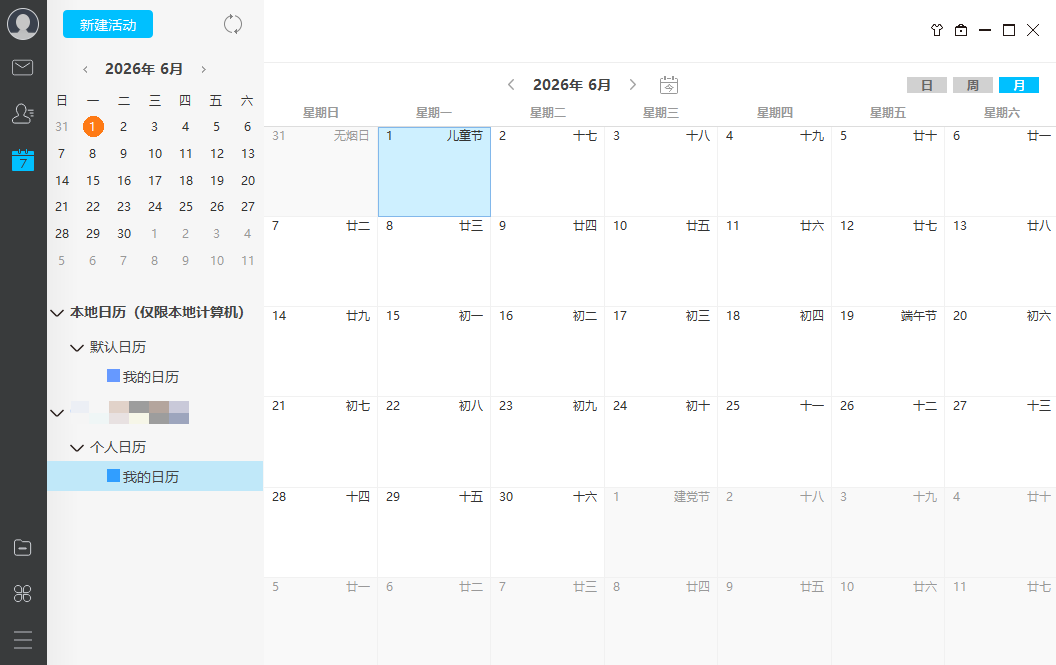The height and width of the screenshot is (665, 1056).
Task: Select blurred account name label
Action: tap(130, 412)
